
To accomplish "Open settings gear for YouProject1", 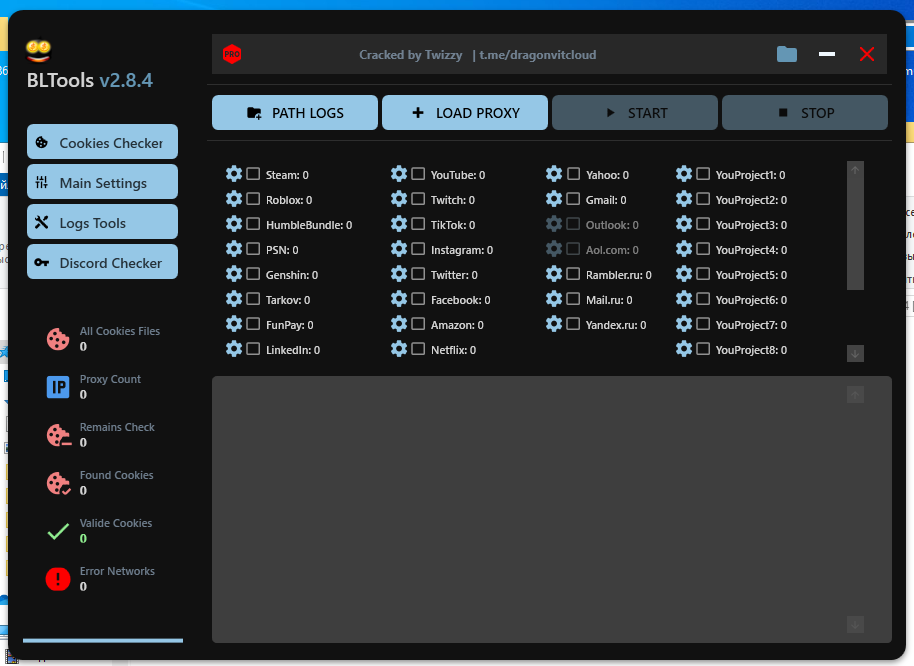I will coord(684,174).
